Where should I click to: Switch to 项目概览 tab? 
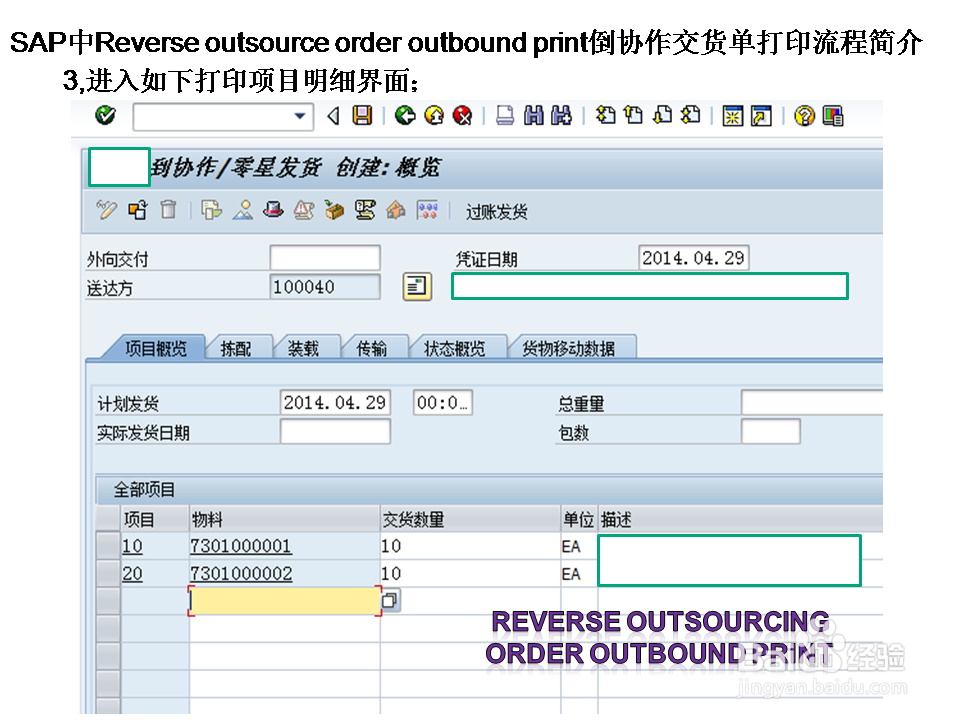(x=156, y=348)
